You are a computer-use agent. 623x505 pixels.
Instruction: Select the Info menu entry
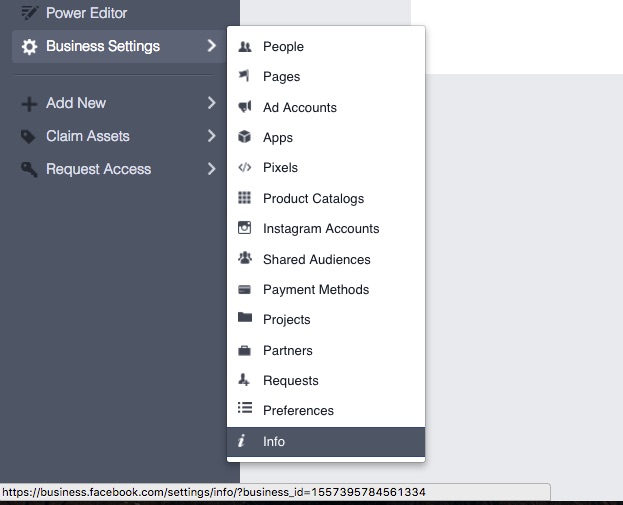[274, 441]
